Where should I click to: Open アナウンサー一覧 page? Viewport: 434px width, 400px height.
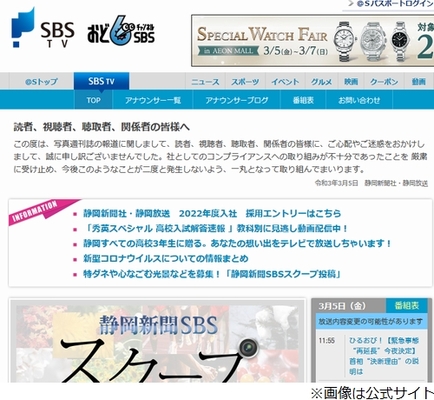[153, 100]
